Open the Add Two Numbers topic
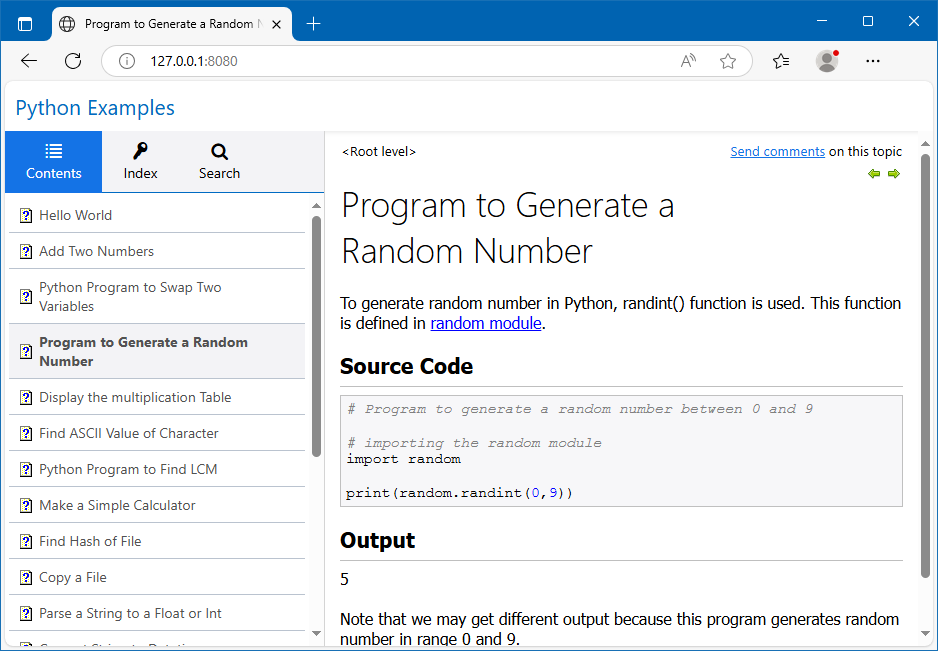 [157, 251]
